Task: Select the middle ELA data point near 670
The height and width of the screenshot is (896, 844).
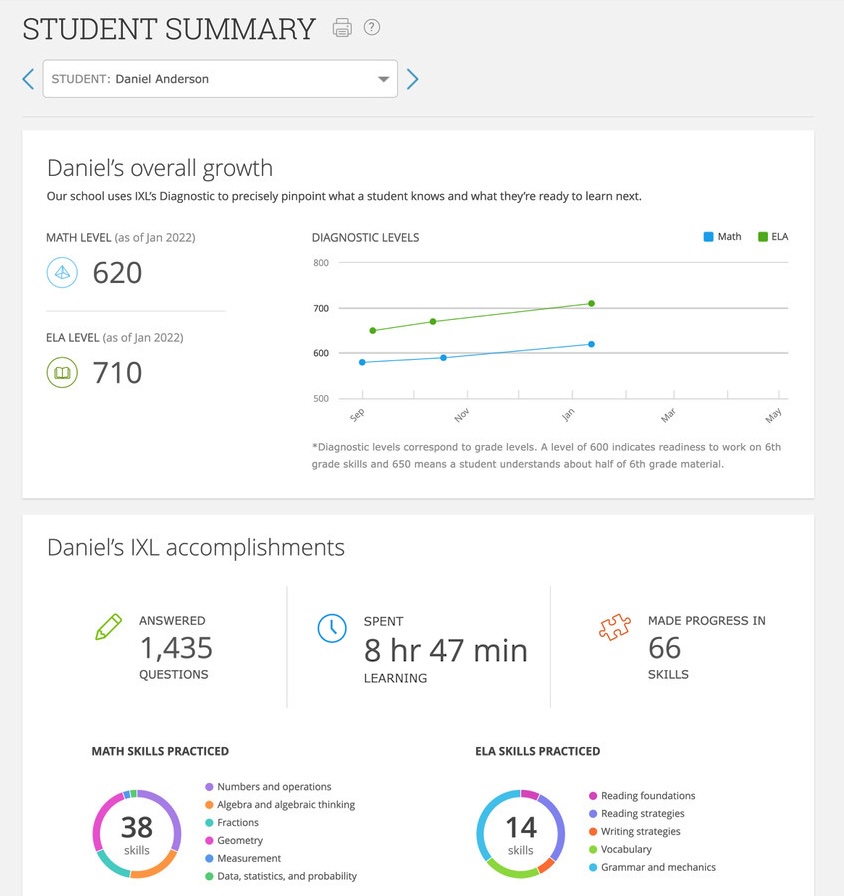Action: pyautogui.click(x=433, y=322)
